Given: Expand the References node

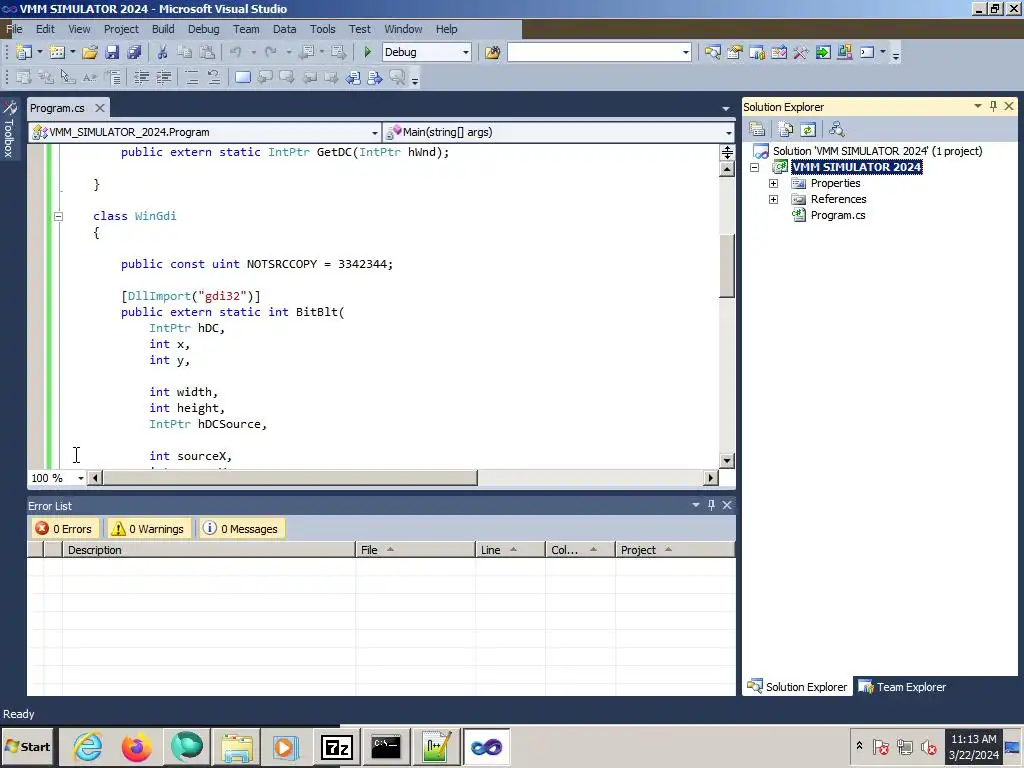Looking at the screenshot, I should 773,199.
